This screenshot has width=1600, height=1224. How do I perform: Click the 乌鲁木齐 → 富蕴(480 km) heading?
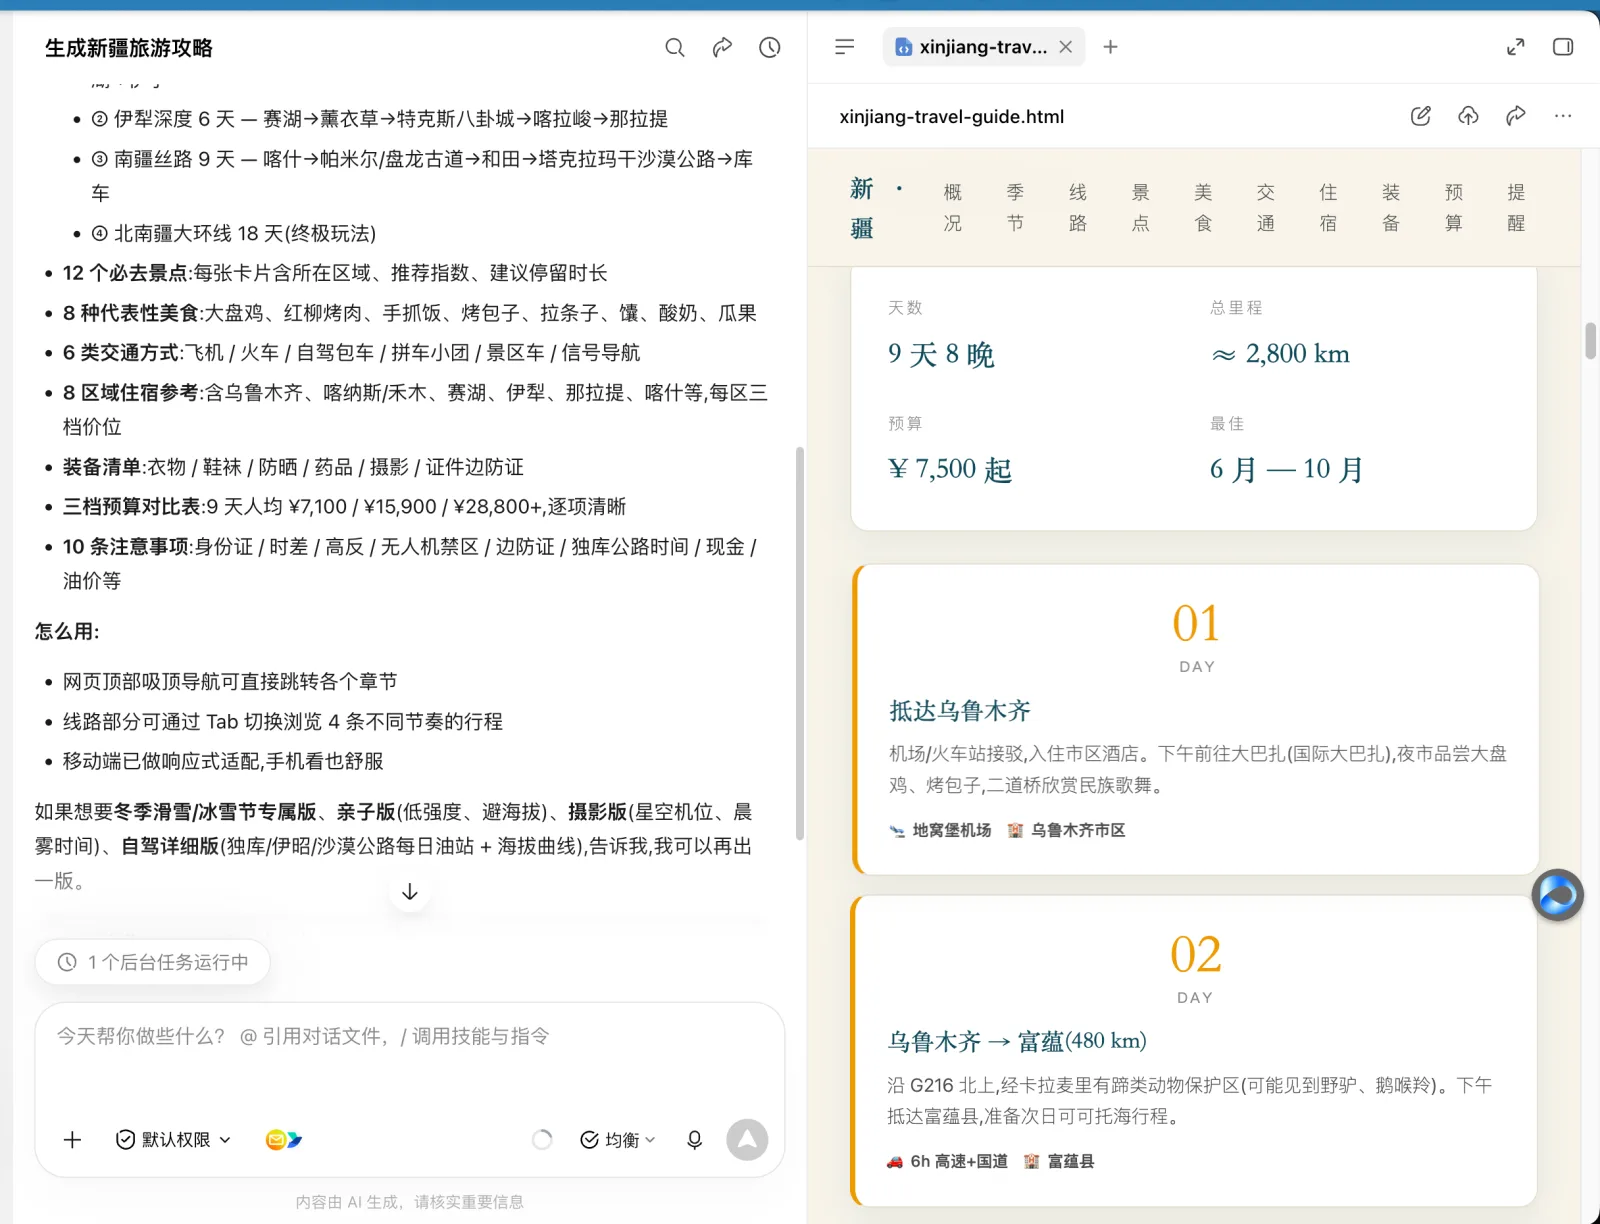[x=1017, y=1042]
